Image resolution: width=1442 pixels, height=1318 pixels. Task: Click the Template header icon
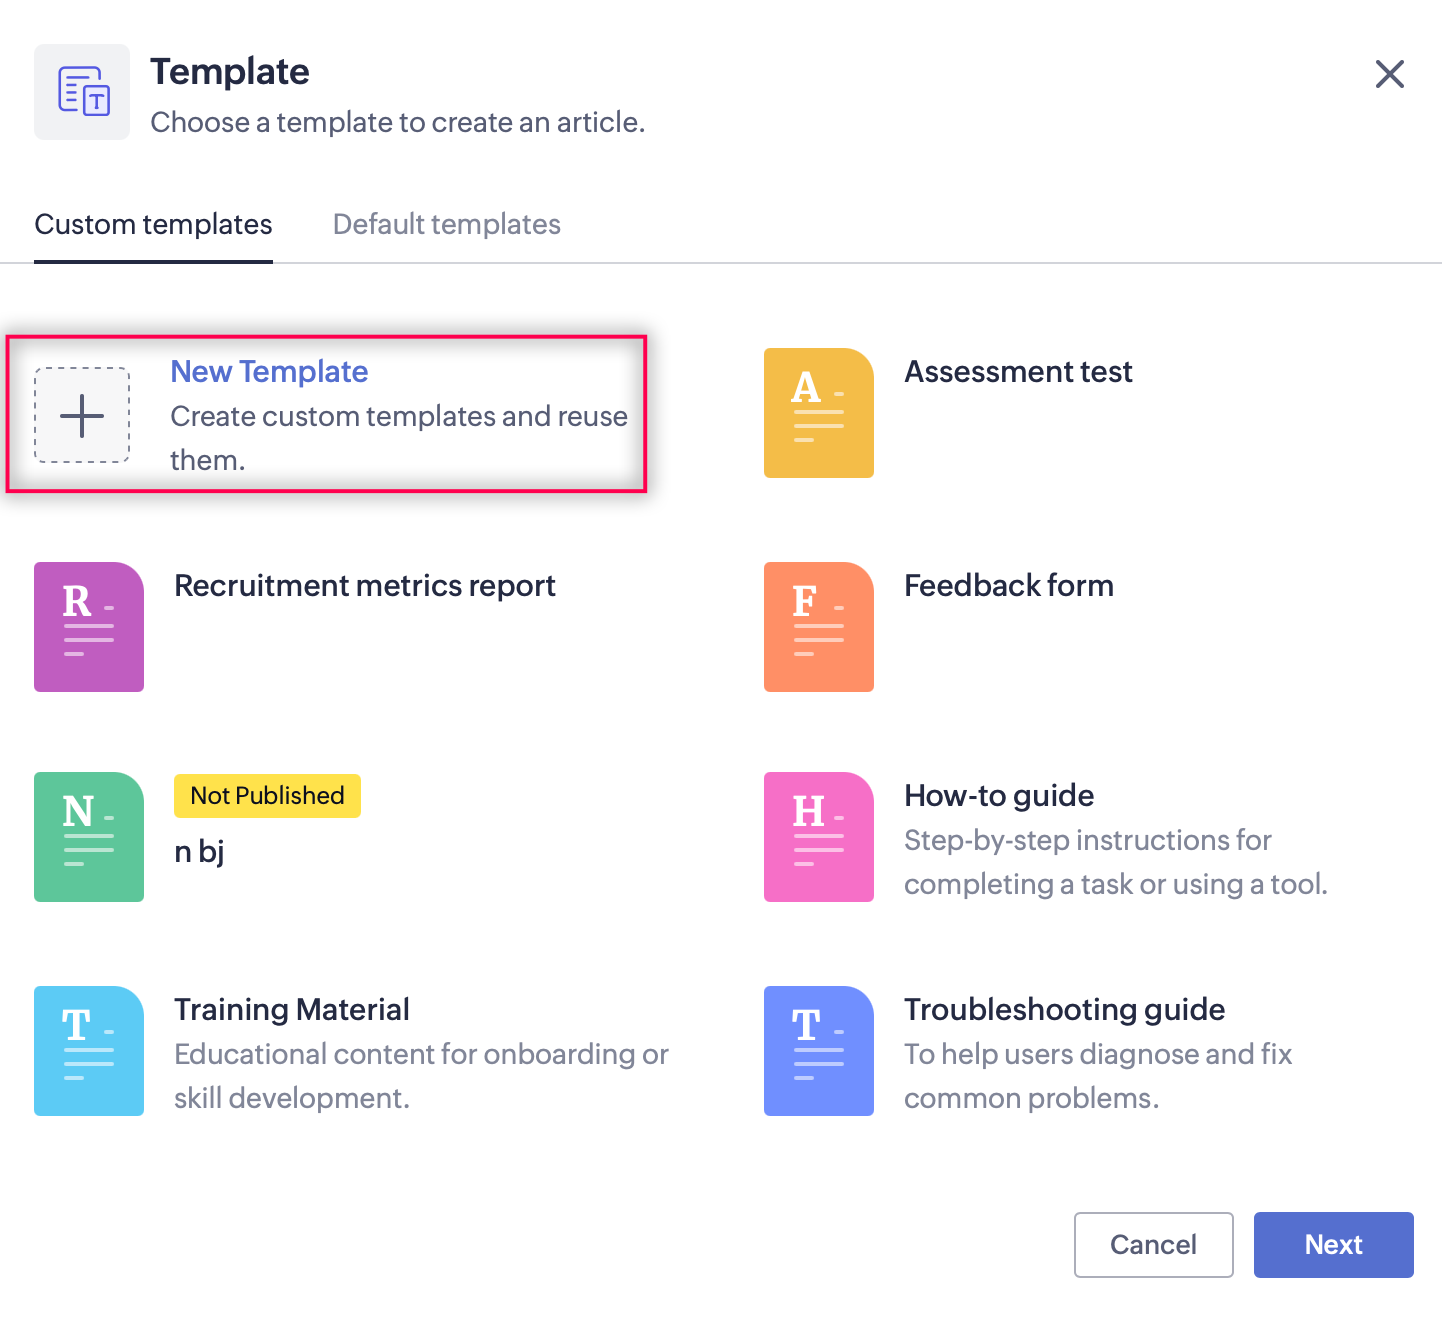coord(82,92)
